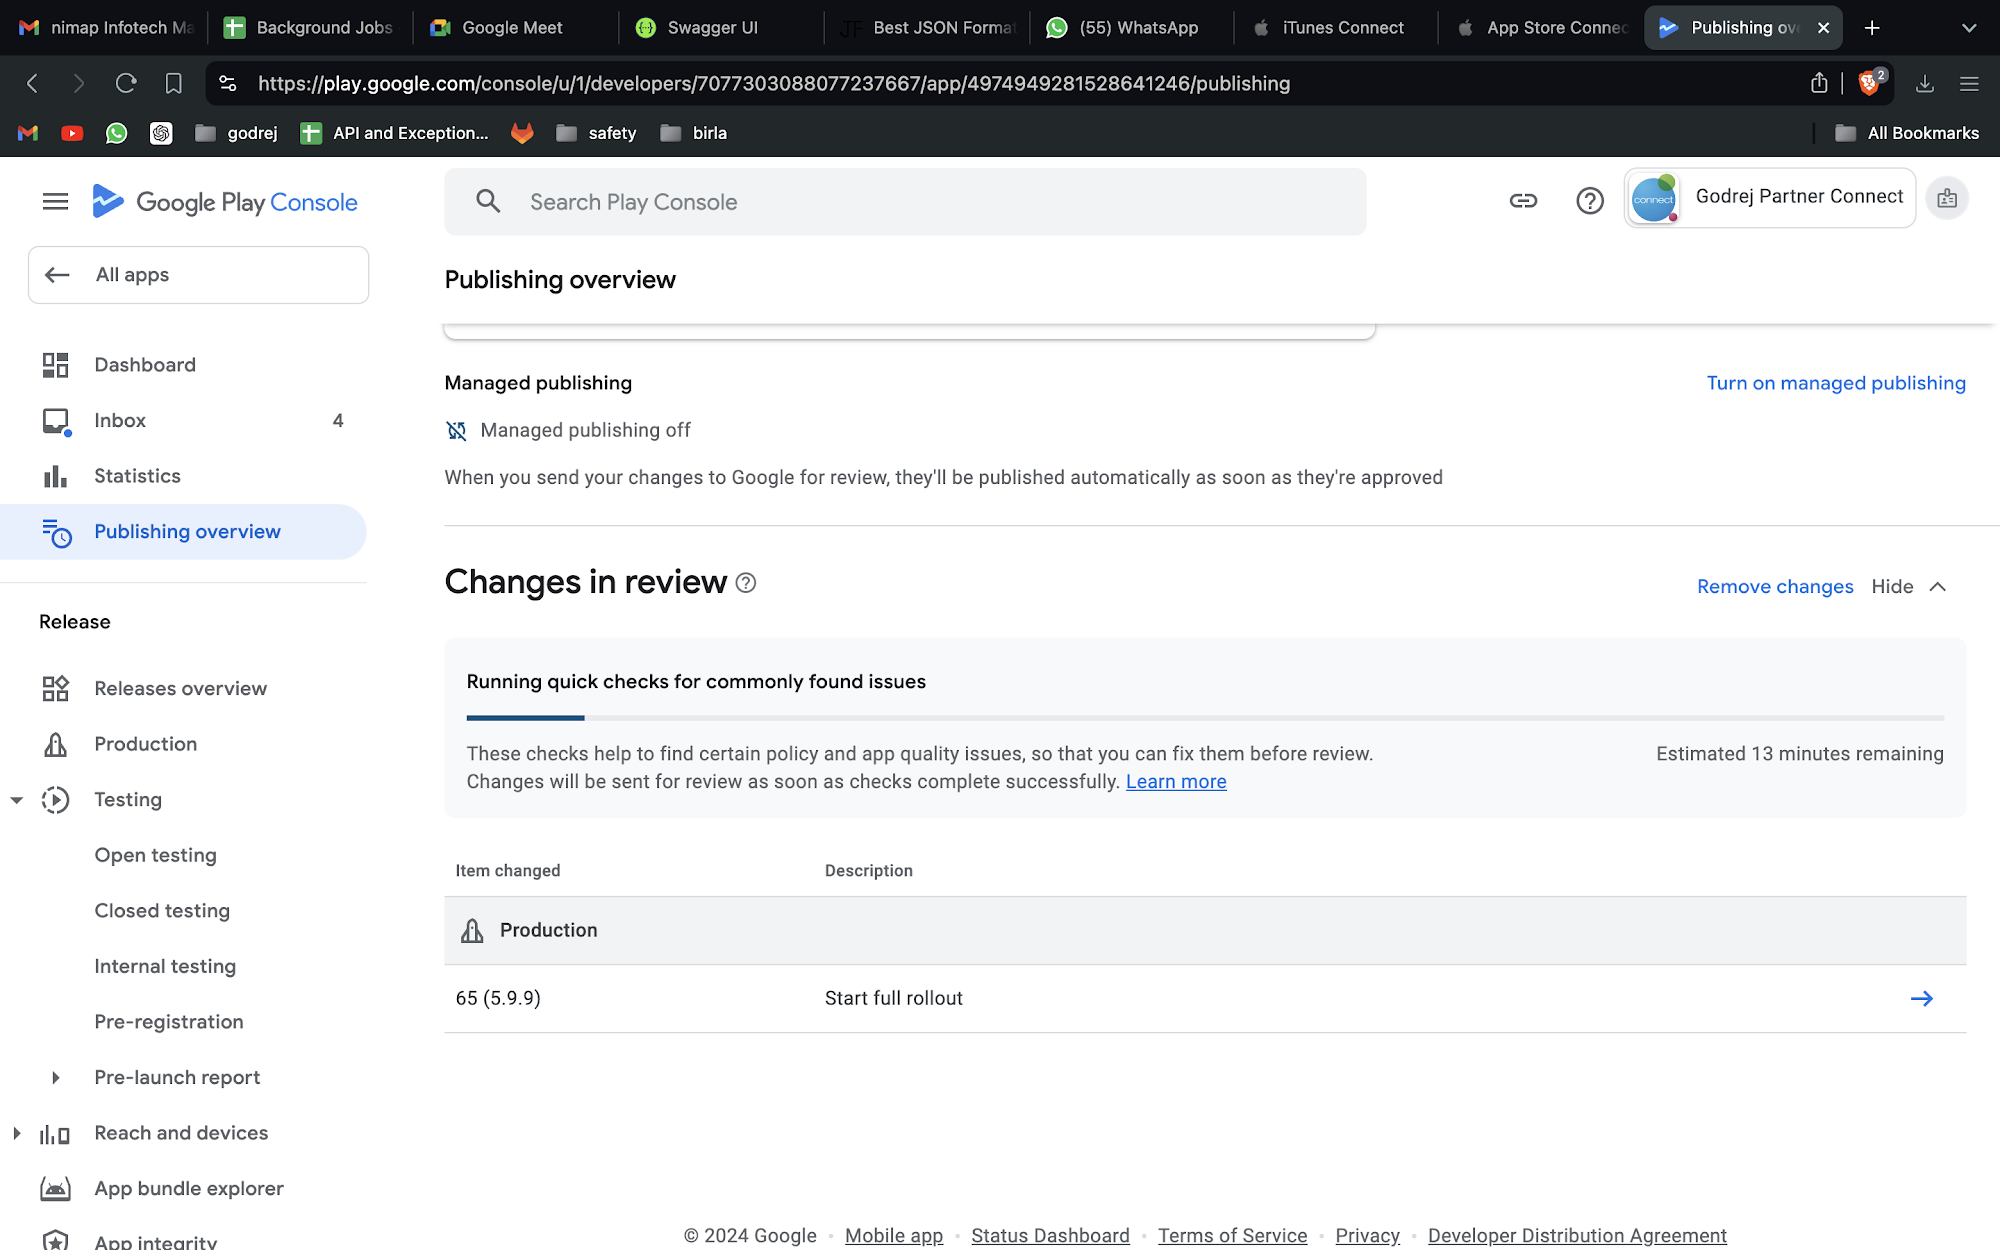Click the Remove changes link
The height and width of the screenshot is (1250, 2000).
1774,587
